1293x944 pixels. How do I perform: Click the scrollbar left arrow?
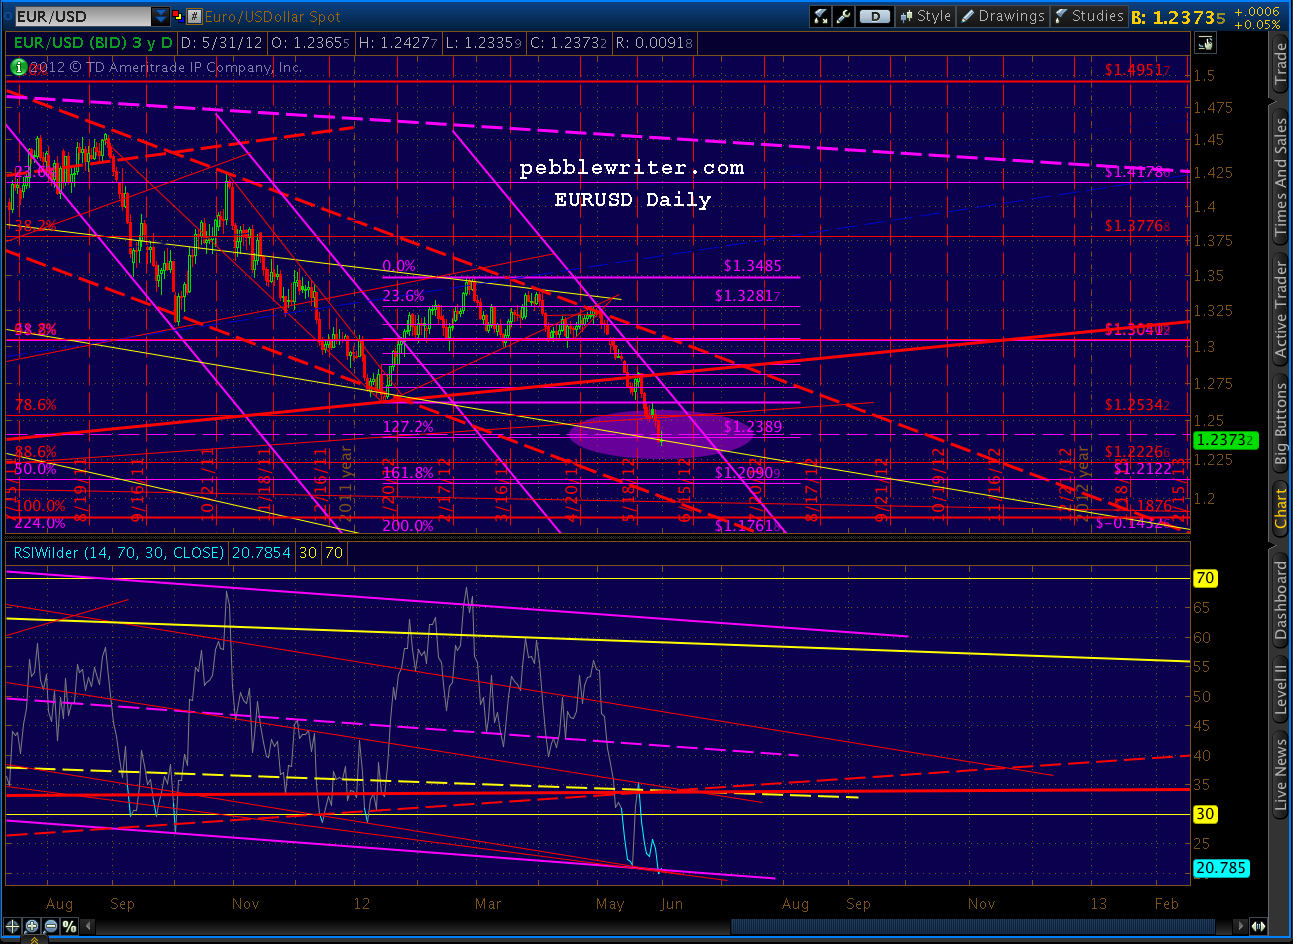pos(86,927)
